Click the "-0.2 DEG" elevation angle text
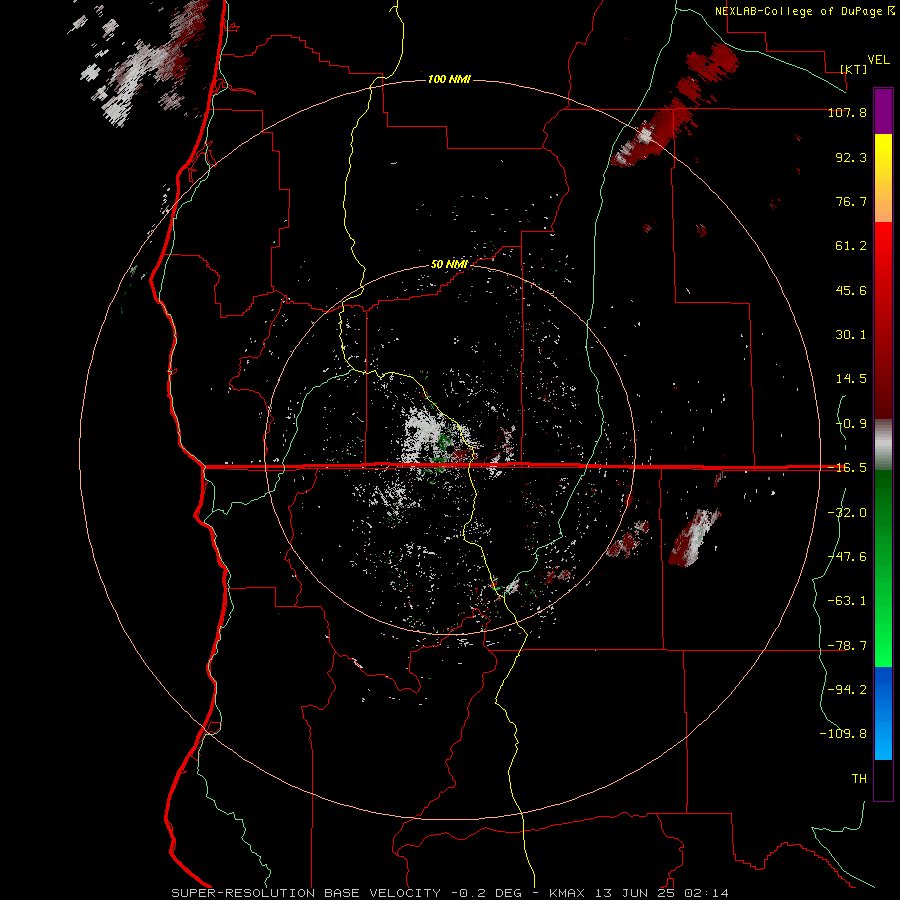 486,893
